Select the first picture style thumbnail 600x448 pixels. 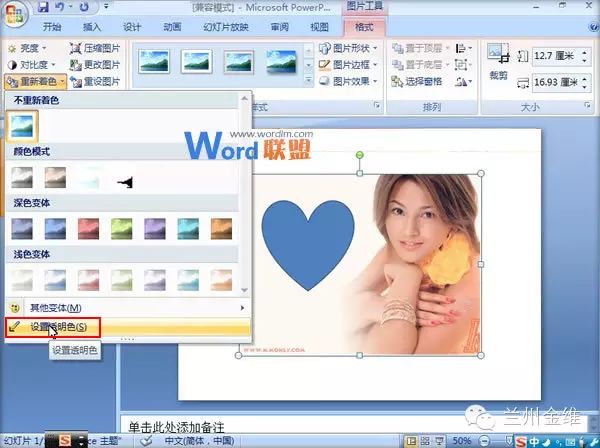[154, 61]
